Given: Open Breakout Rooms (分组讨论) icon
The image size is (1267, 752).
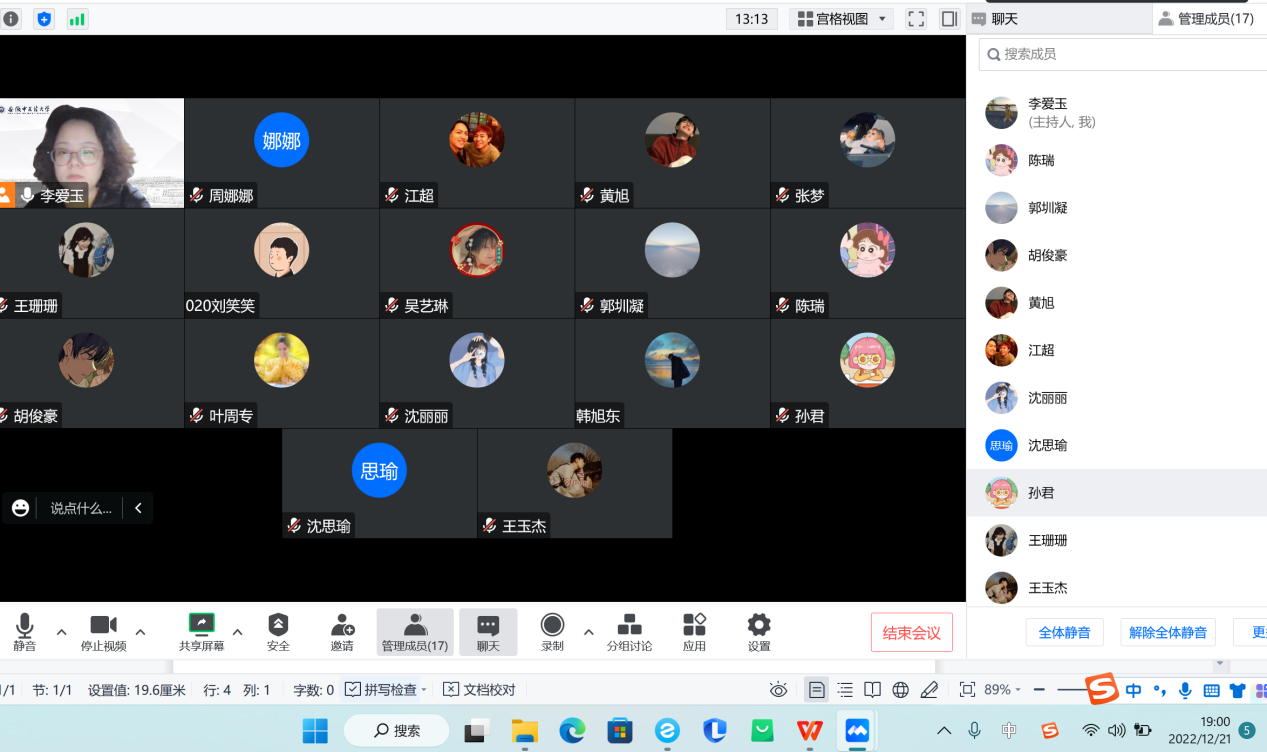Looking at the screenshot, I should pyautogui.click(x=629, y=626).
